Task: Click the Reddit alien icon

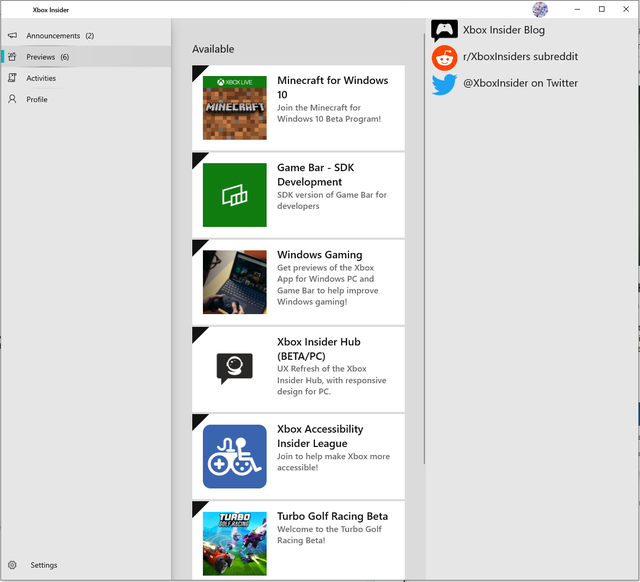Action: pos(444,58)
